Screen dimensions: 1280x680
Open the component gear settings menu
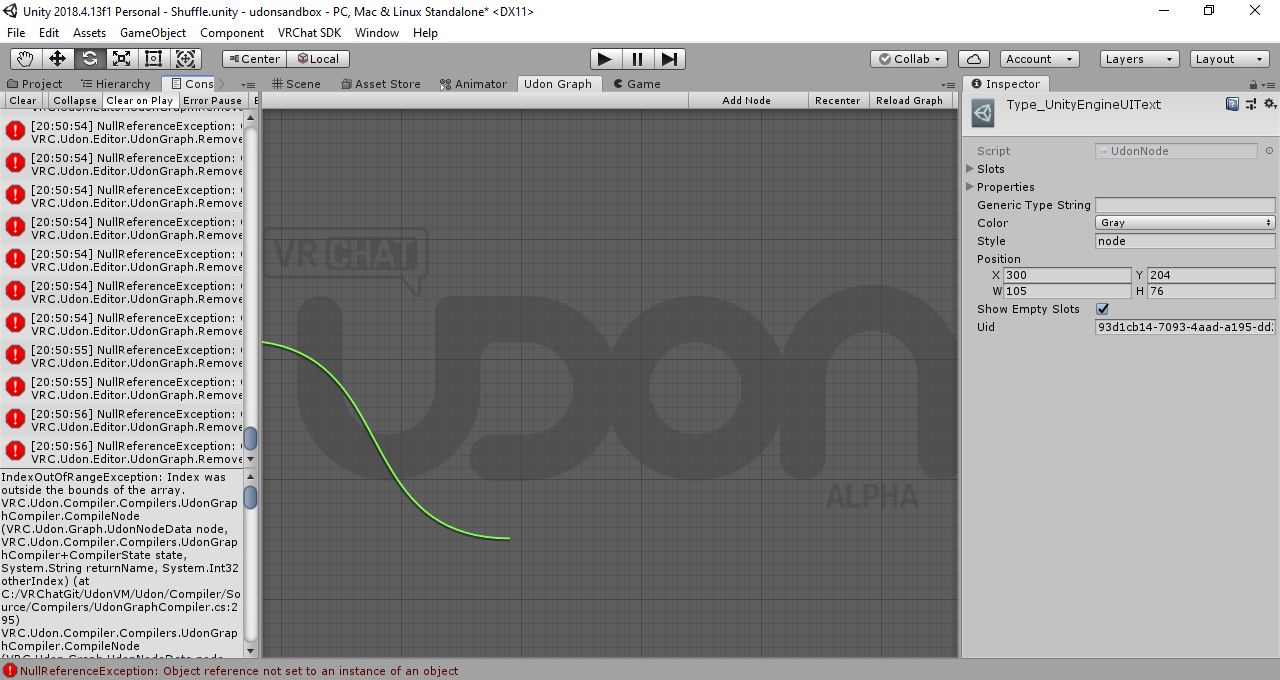click(x=1270, y=104)
